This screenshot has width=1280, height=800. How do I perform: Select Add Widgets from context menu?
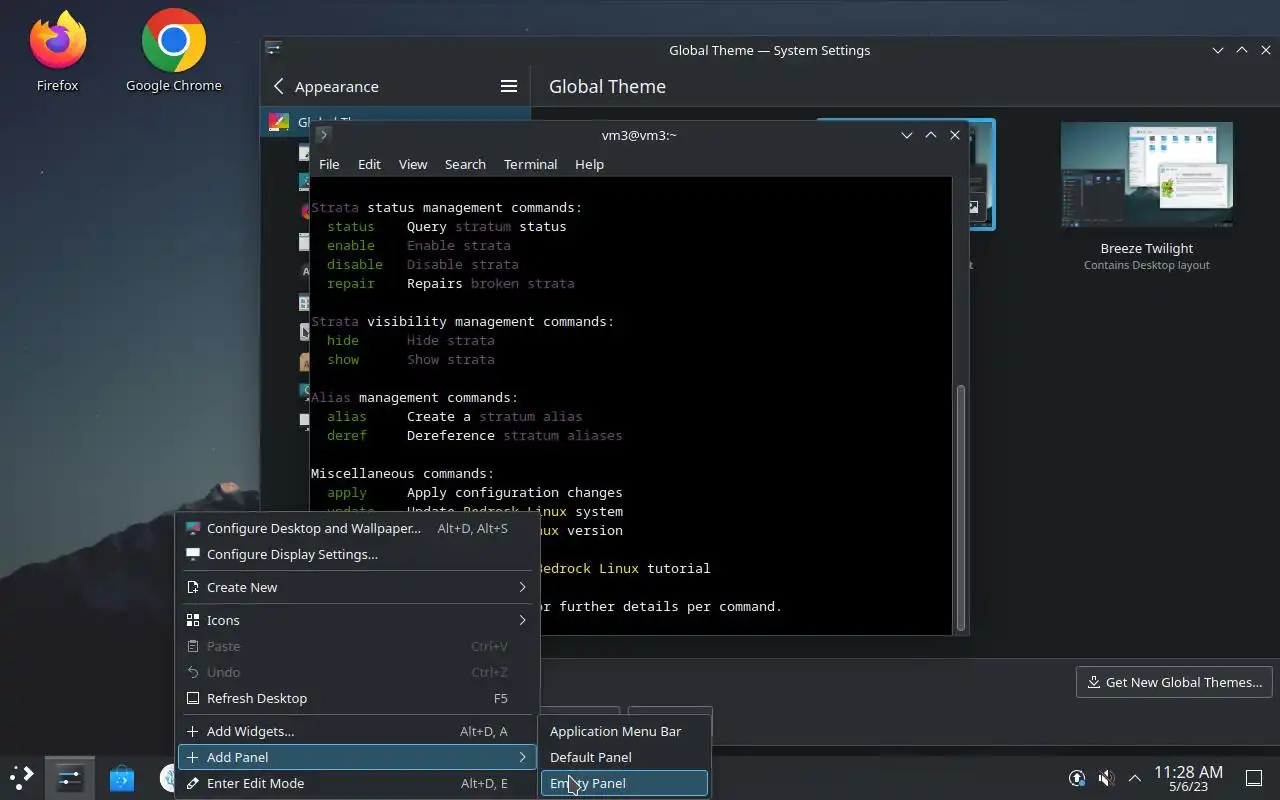[357, 731]
